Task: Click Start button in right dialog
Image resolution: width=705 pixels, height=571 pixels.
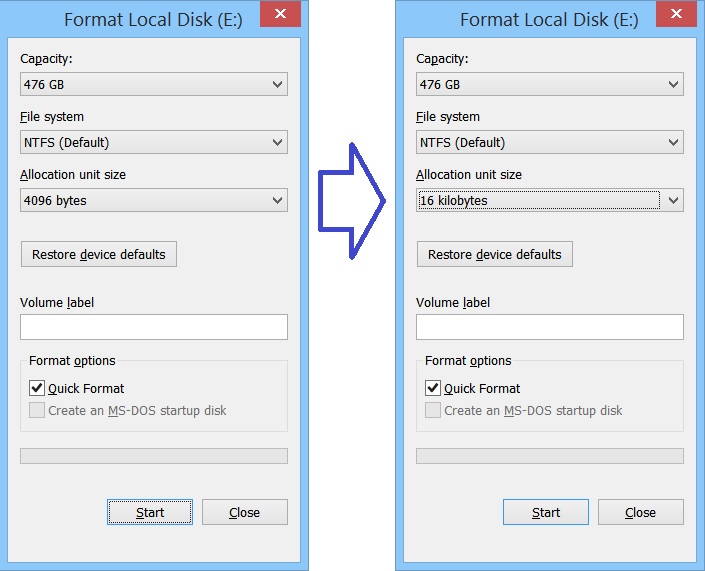Action: 546,512
